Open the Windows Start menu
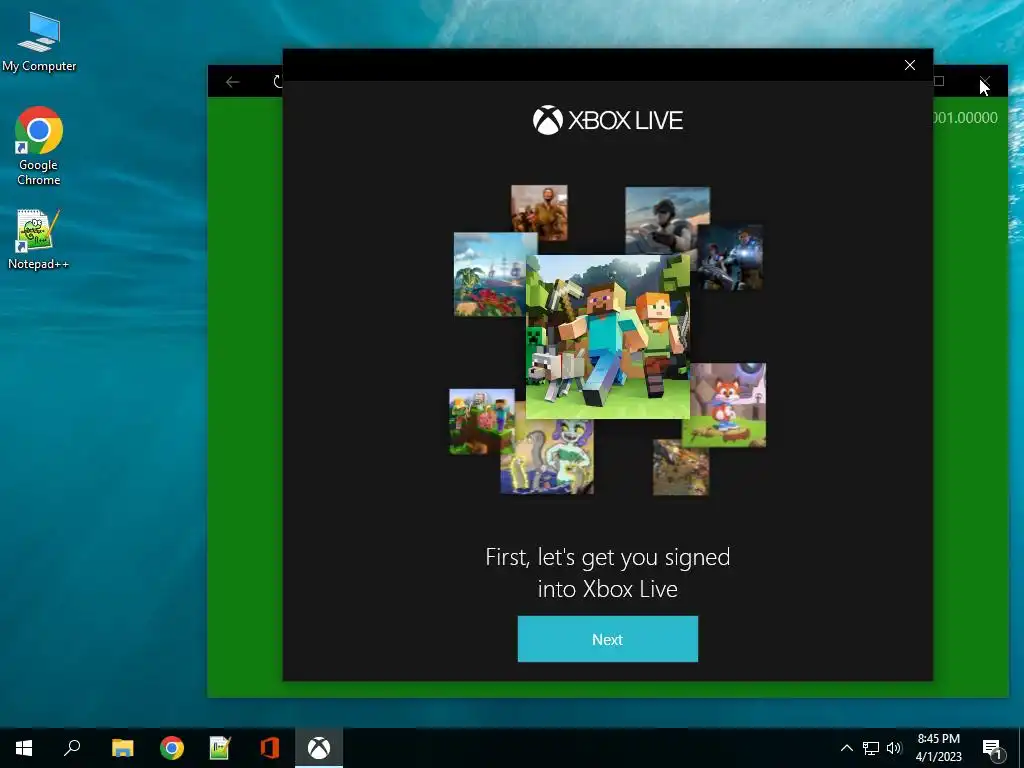The height and width of the screenshot is (768, 1024). (24, 748)
